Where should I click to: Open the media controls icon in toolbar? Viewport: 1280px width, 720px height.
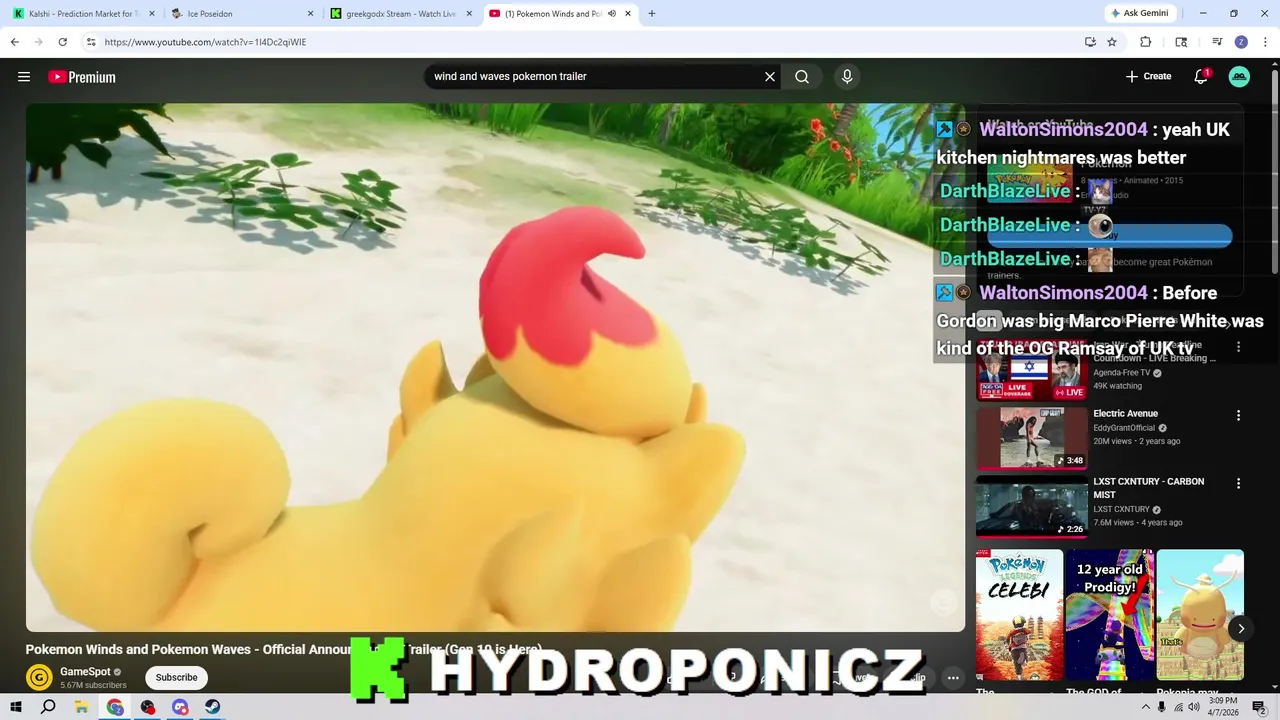(1217, 42)
